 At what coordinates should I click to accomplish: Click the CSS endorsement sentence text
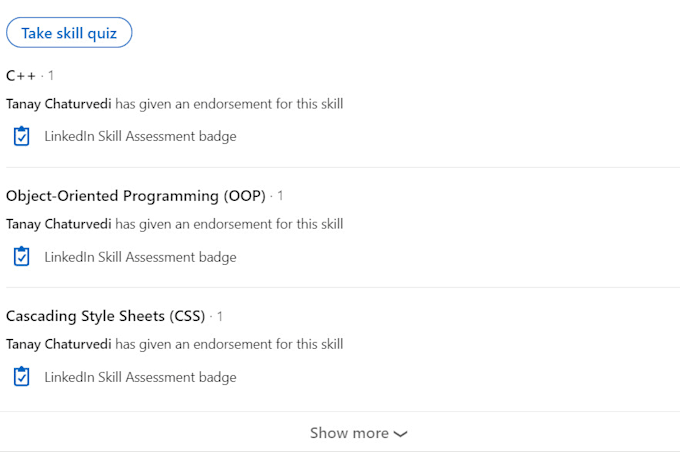[x=174, y=344]
